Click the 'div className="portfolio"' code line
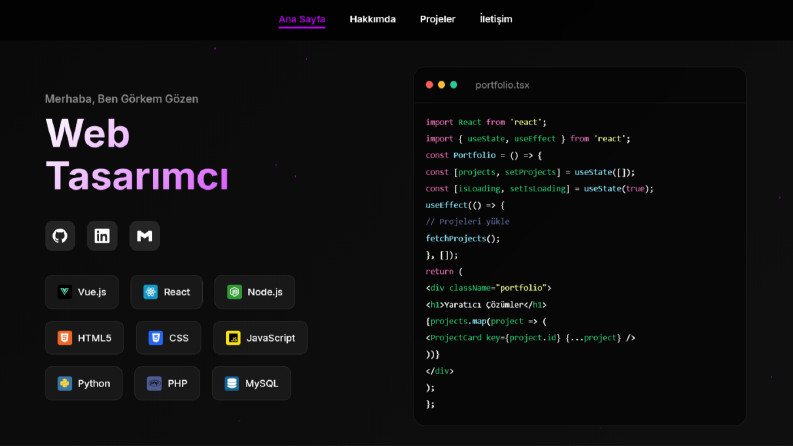This screenshot has height=446, width=793. pos(489,288)
